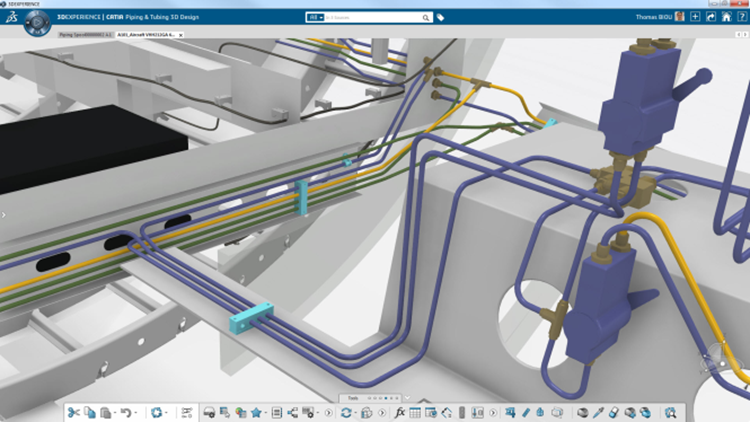
Task: Expand the All filter dropdown in search
Action: click(316, 17)
